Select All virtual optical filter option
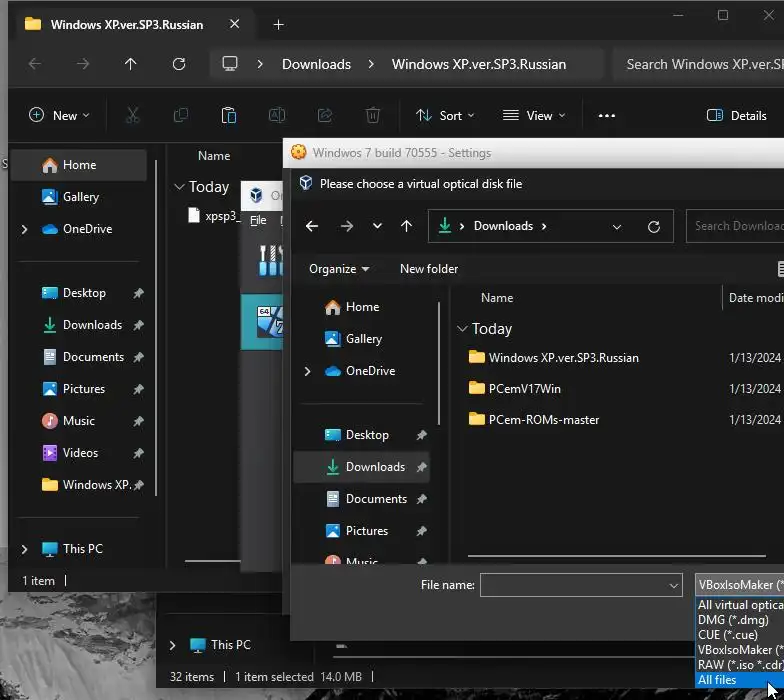Image resolution: width=784 pixels, height=700 pixels. click(x=740, y=605)
